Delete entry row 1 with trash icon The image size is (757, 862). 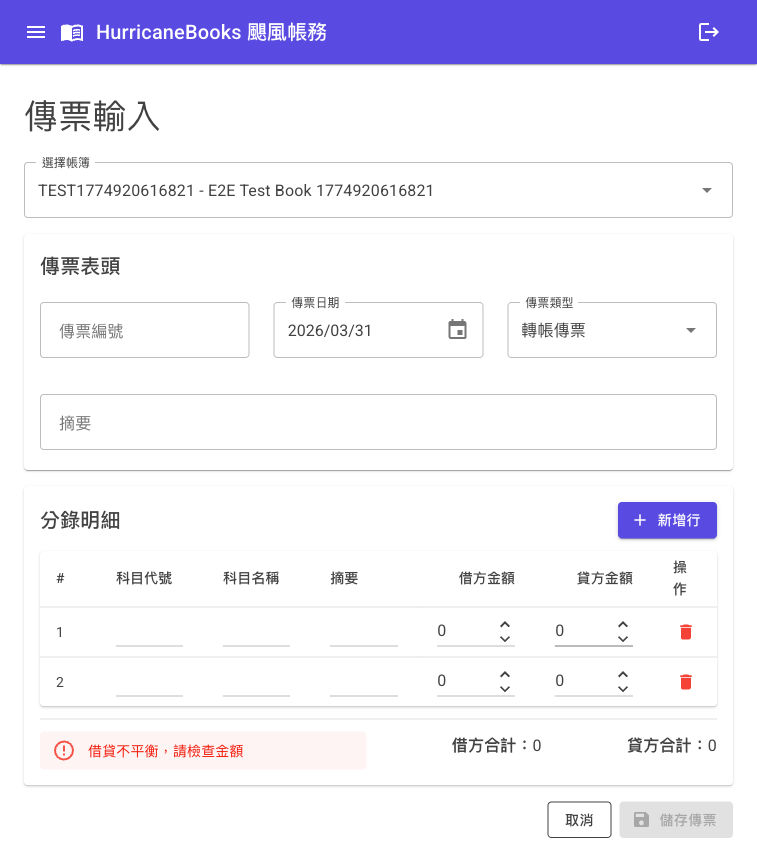click(685, 632)
